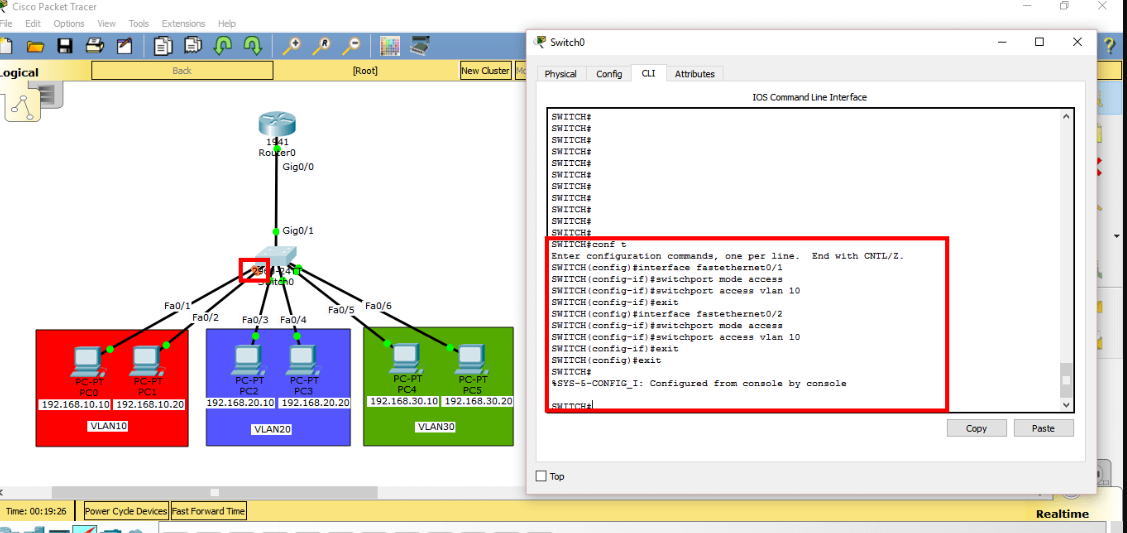Click the Time: 00:19:26 status text
The width and height of the screenshot is (1127, 533).
point(37,511)
